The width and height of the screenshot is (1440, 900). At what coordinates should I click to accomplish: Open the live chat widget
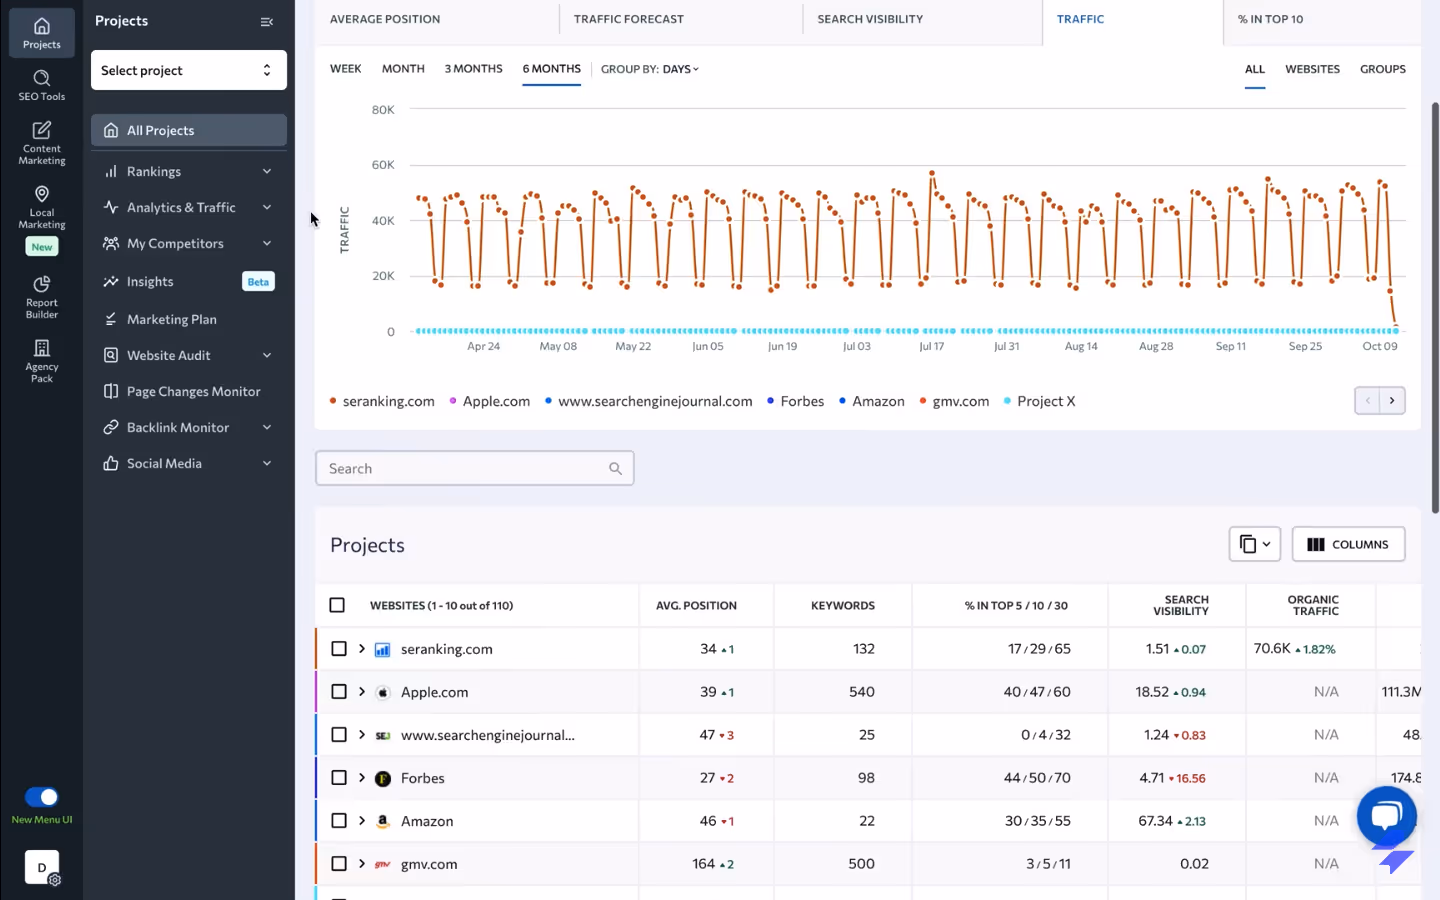click(x=1386, y=816)
